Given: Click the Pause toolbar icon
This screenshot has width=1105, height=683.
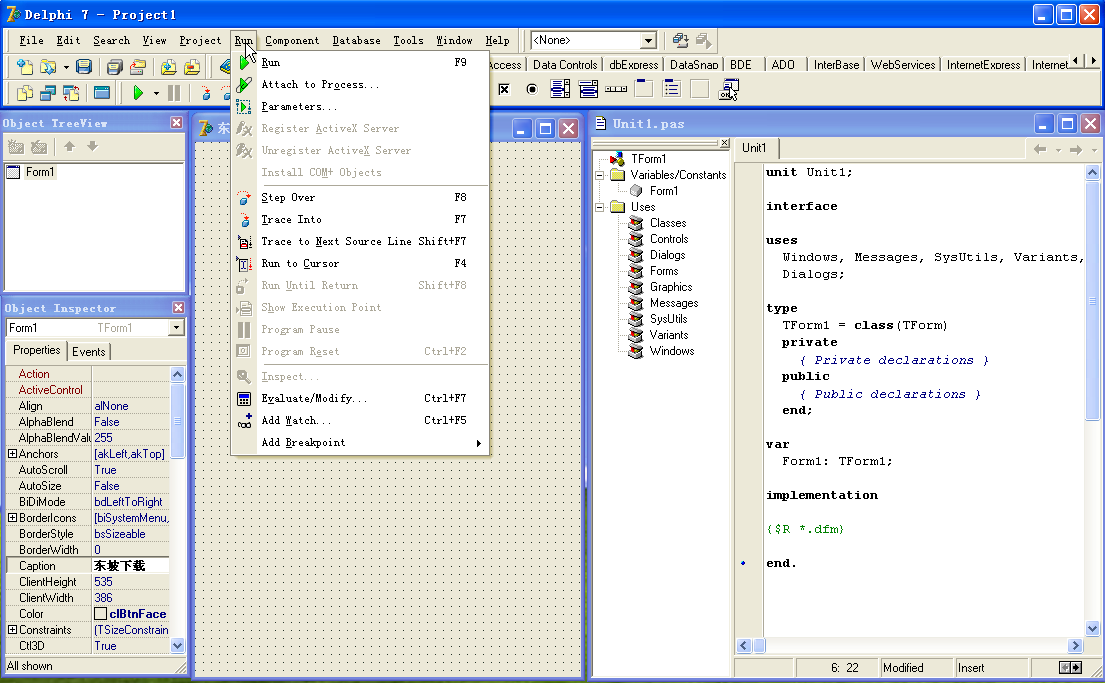Looking at the screenshot, I should (x=174, y=92).
